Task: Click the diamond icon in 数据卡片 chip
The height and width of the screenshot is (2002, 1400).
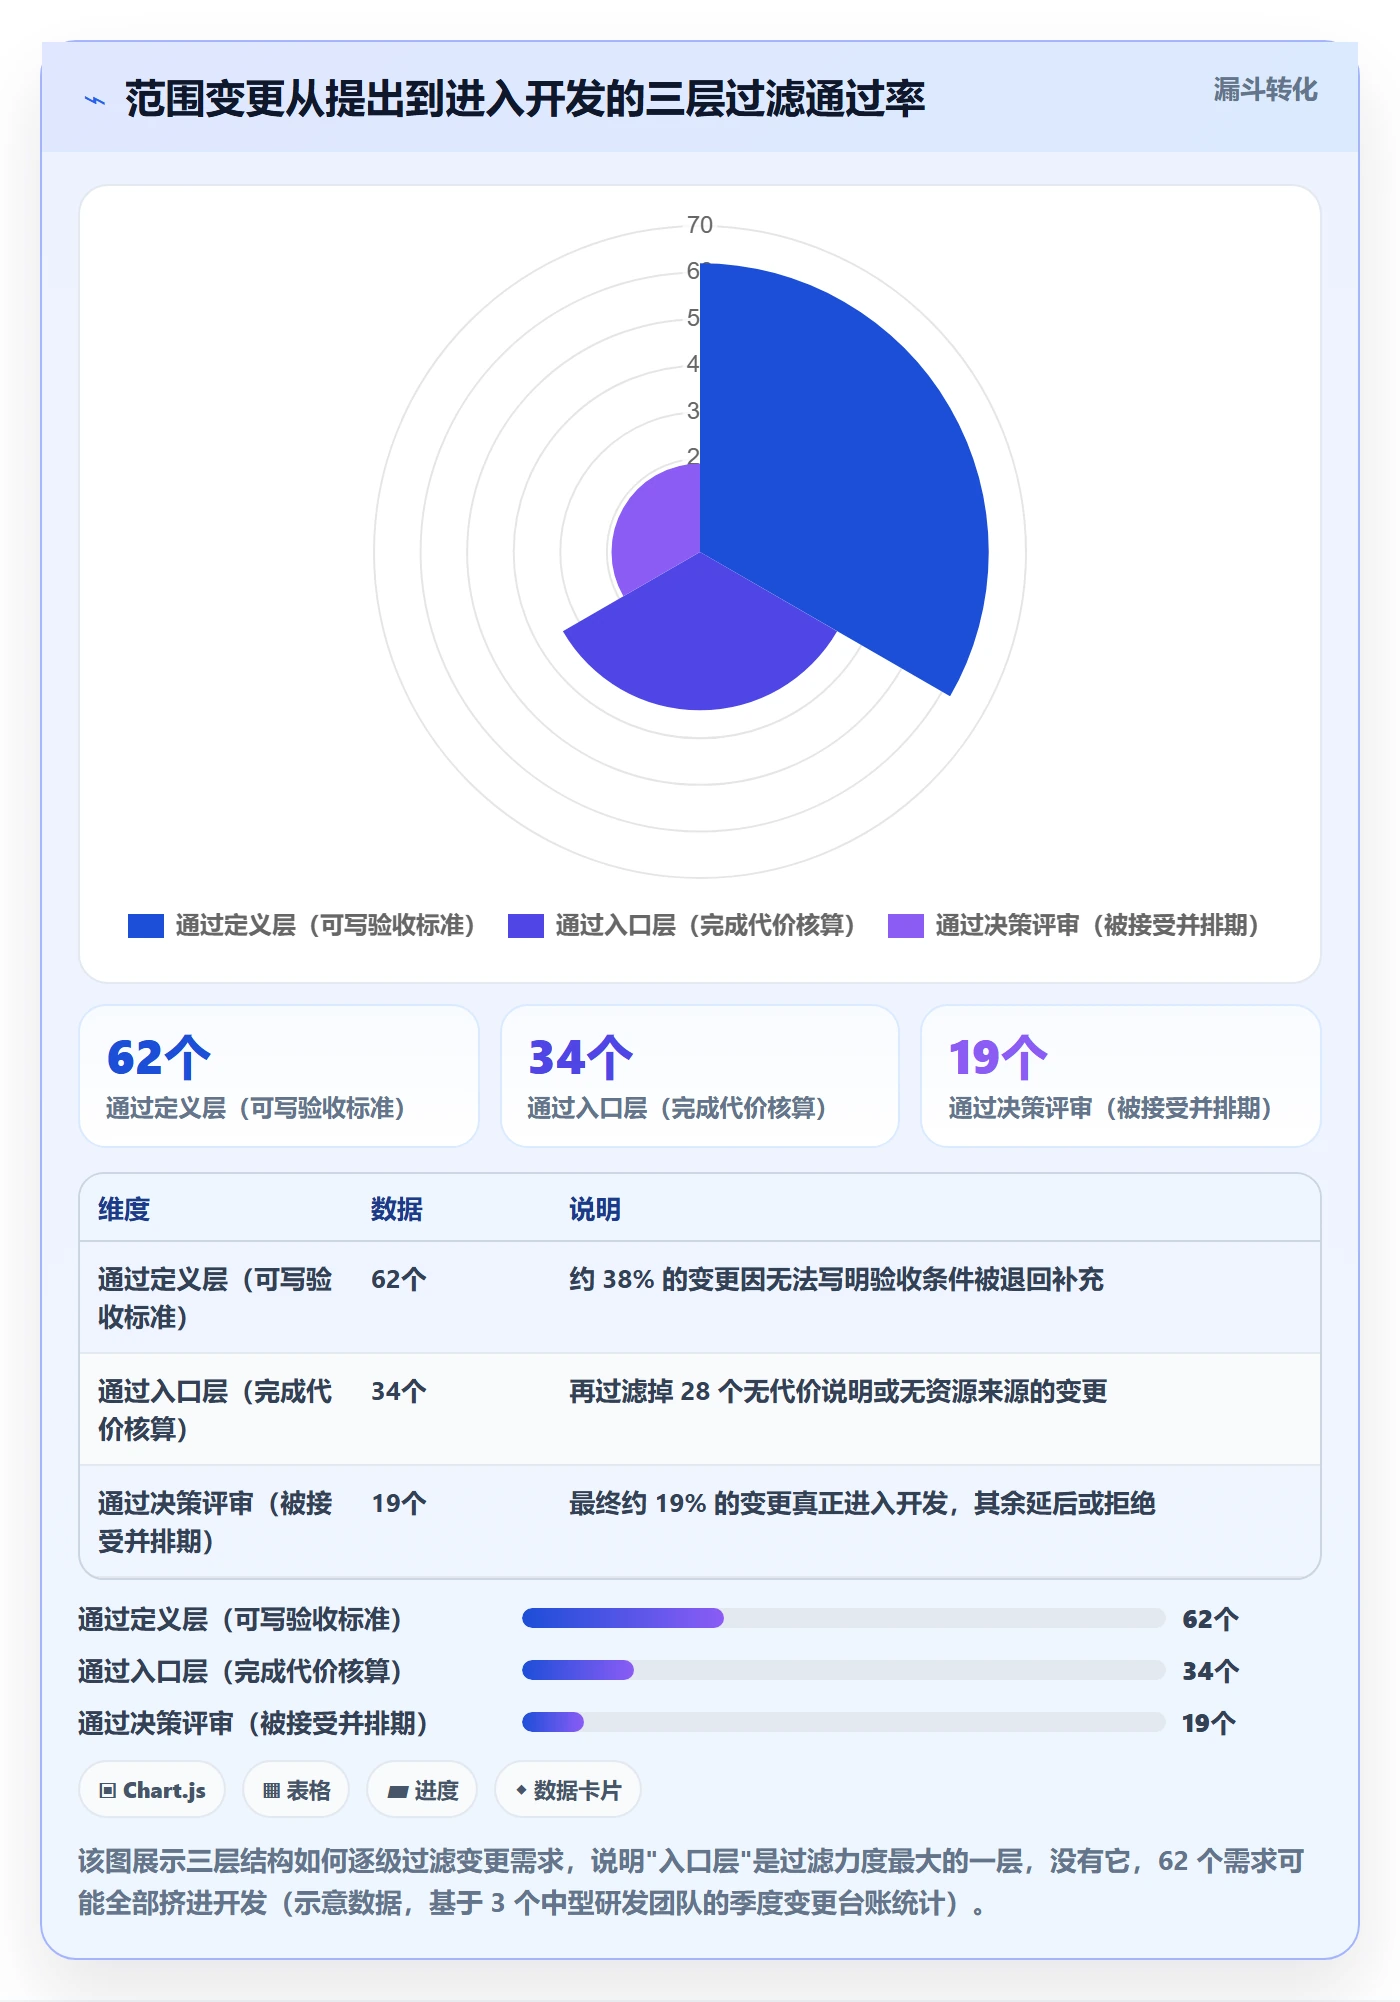Action: [521, 1790]
